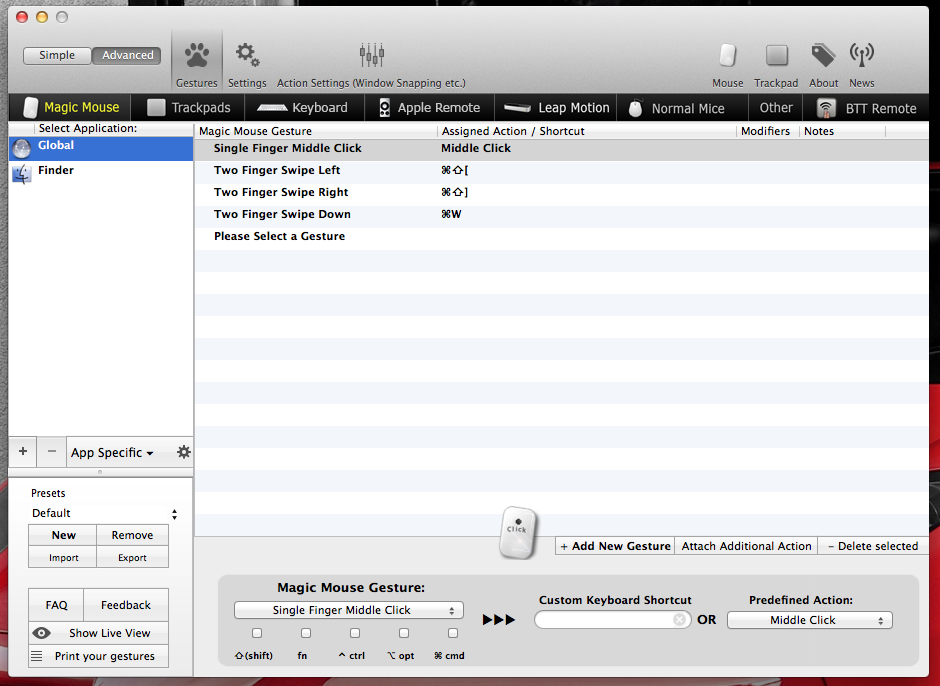Switch to the Simple mode

click(57, 55)
